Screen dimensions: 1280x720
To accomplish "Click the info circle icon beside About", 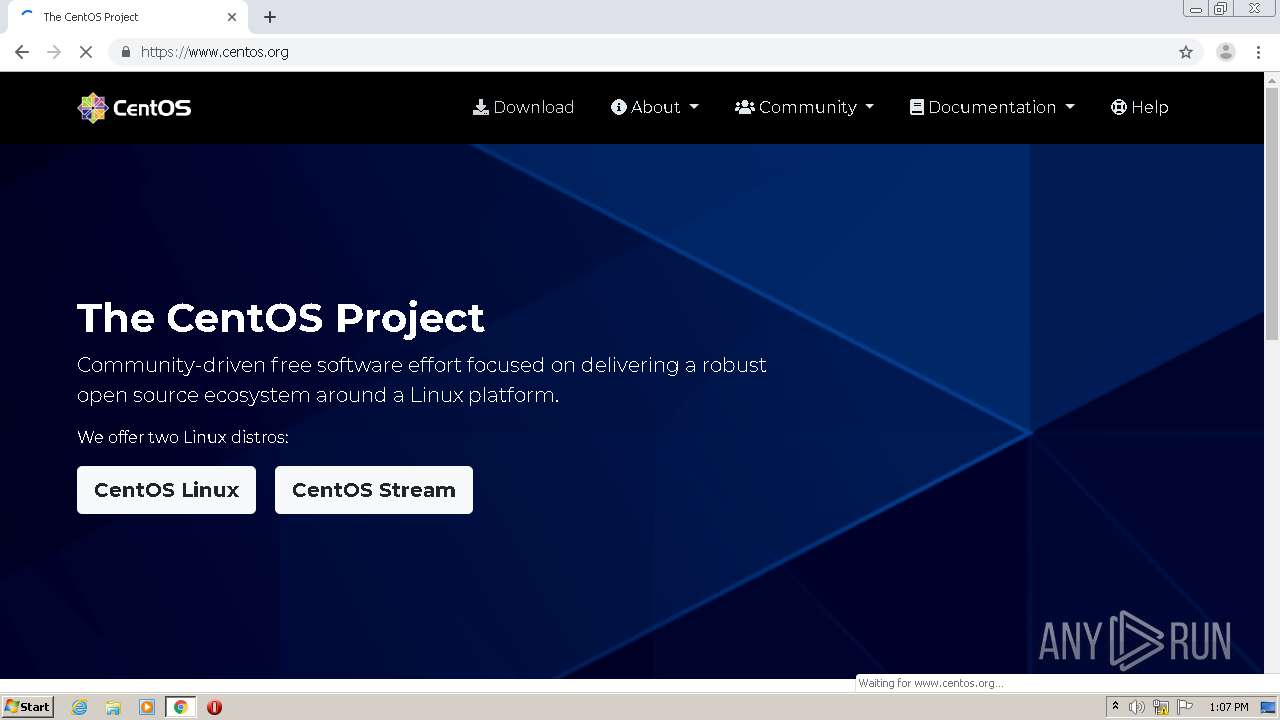I will tap(618, 107).
